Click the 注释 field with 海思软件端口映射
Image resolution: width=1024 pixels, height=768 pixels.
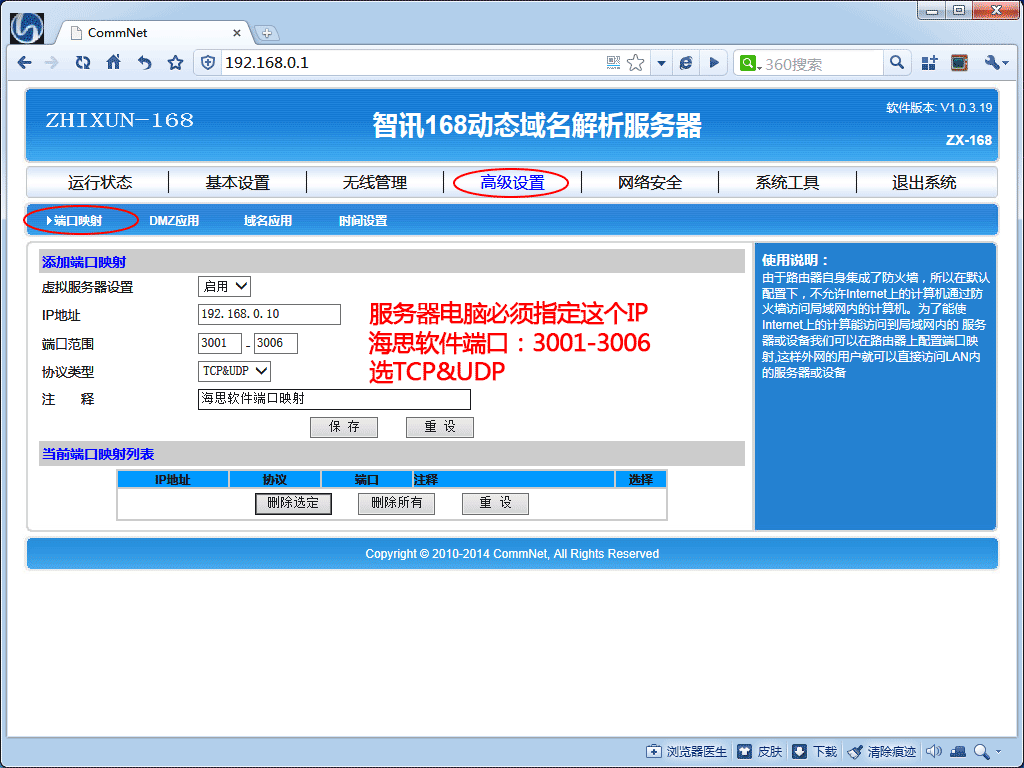click(334, 399)
